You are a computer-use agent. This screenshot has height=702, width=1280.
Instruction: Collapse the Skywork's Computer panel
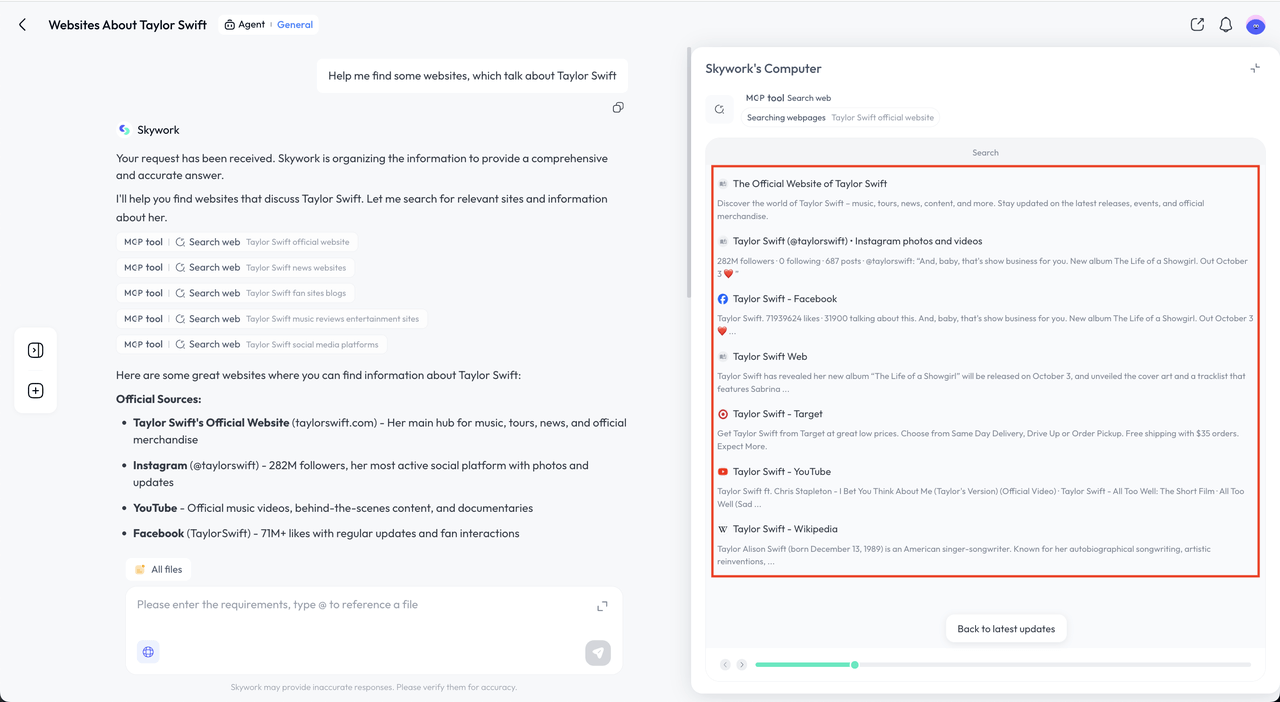[x=1254, y=69]
